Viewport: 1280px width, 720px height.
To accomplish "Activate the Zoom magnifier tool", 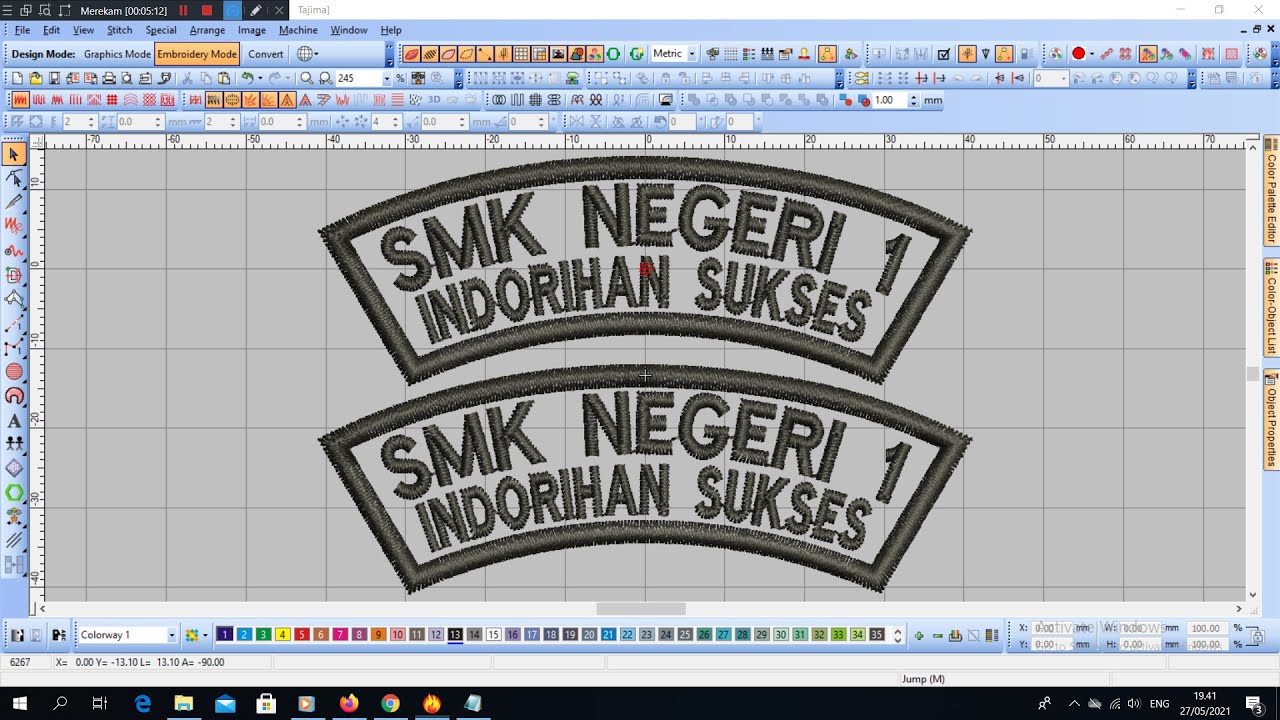I will click(x=307, y=78).
